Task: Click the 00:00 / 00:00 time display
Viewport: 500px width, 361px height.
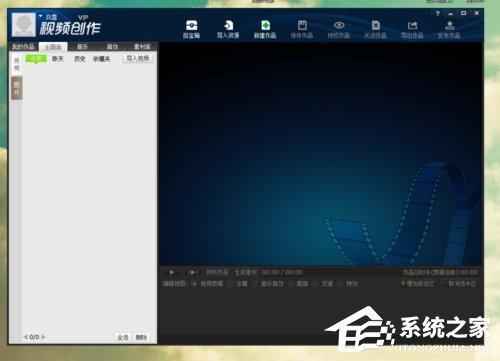Action: tap(282, 272)
